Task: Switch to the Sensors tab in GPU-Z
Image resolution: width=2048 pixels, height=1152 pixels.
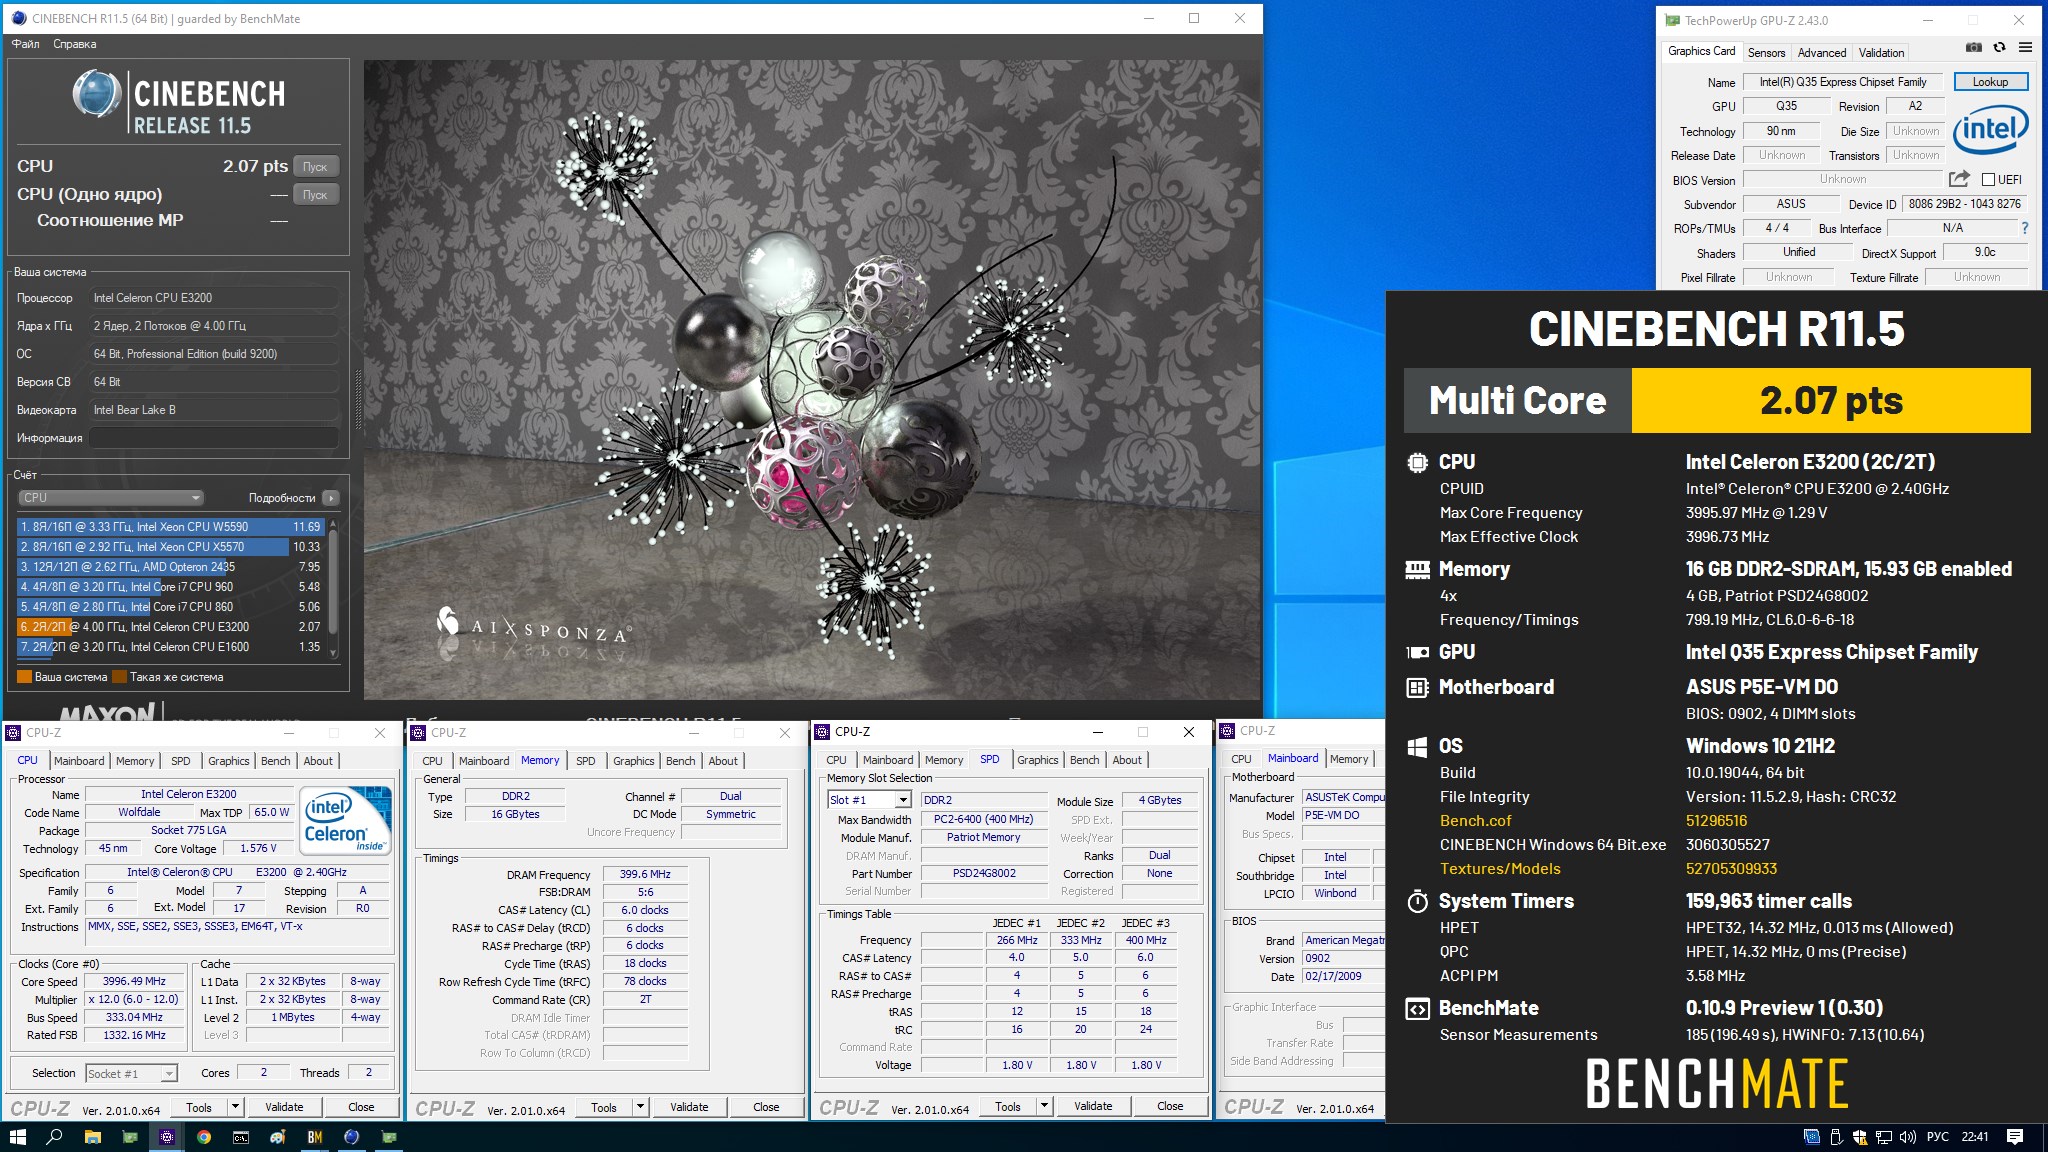Action: (1766, 53)
